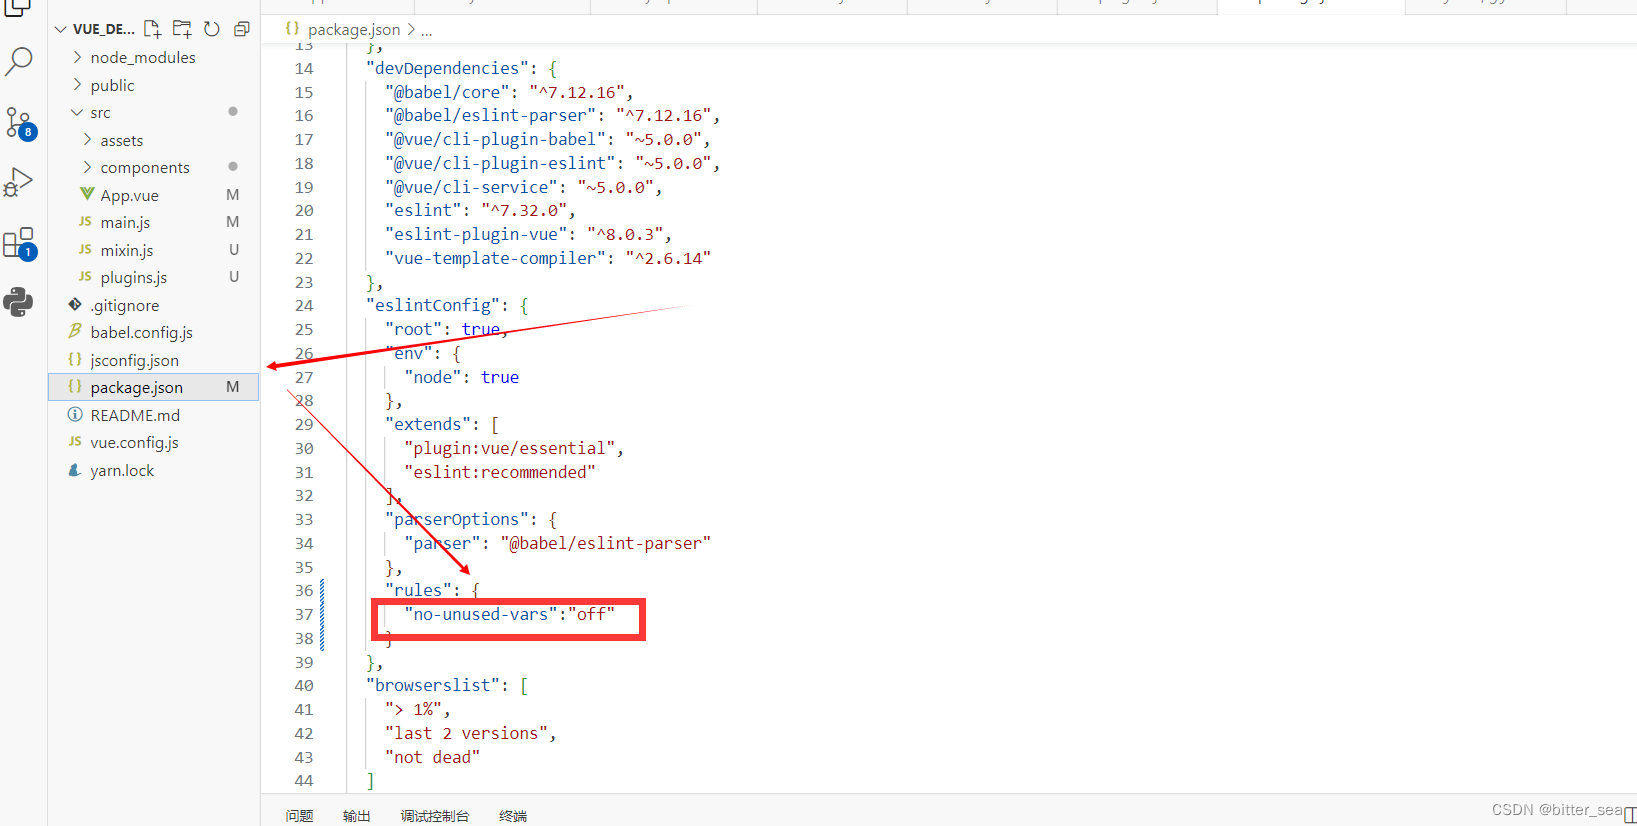This screenshot has height=826, width=1637.
Task: Open Source Control view with 8 changes
Action: [20, 123]
